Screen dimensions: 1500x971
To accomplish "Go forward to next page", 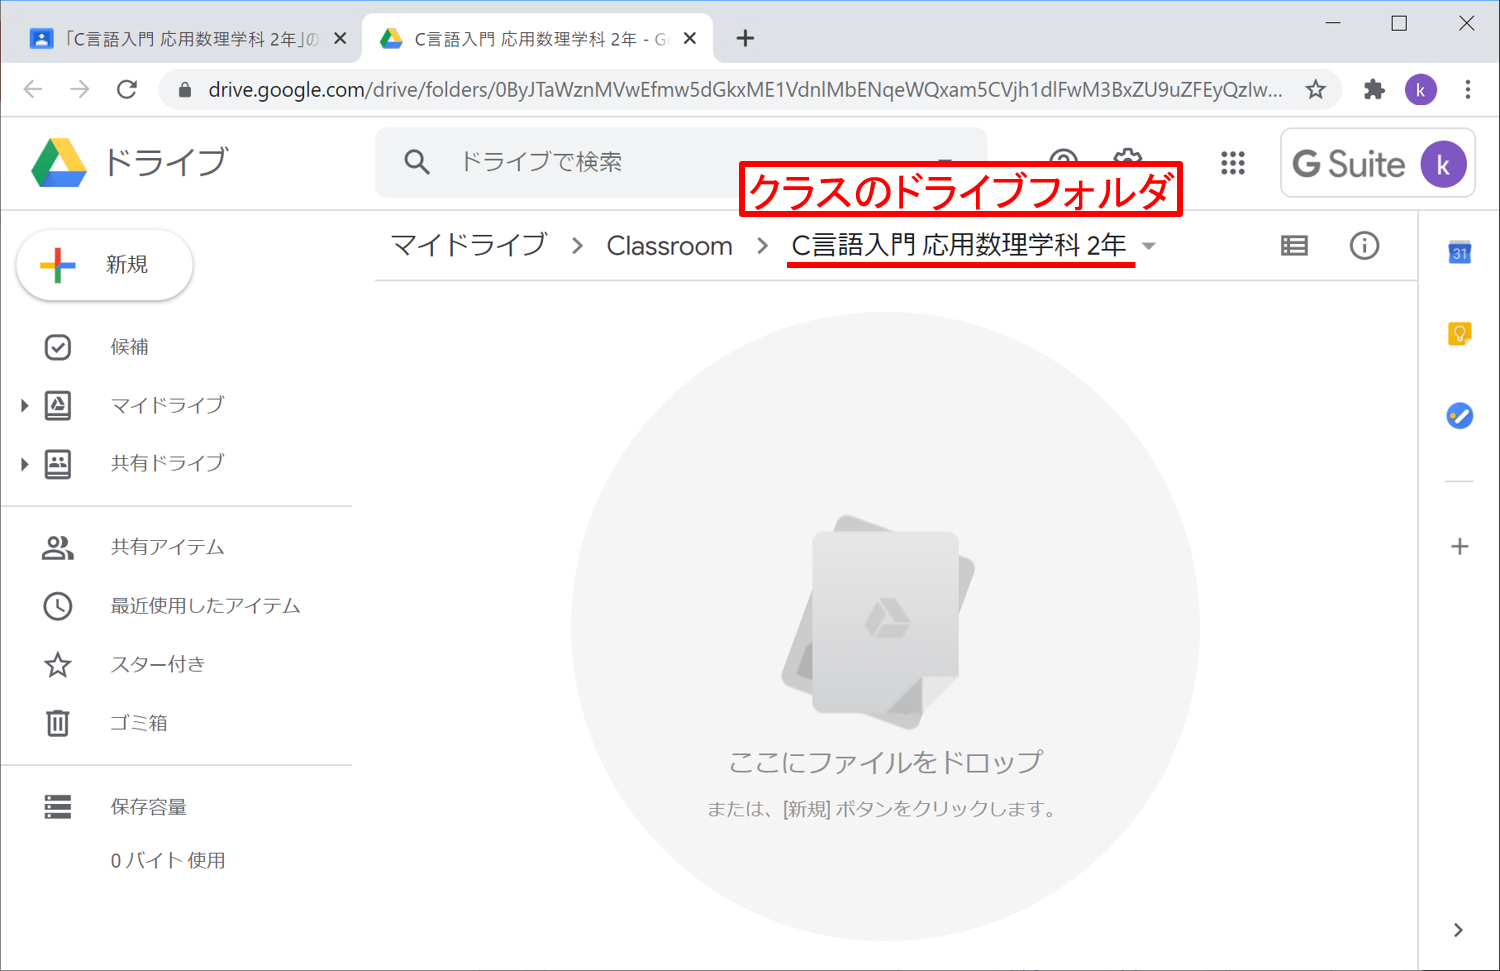I will (80, 90).
